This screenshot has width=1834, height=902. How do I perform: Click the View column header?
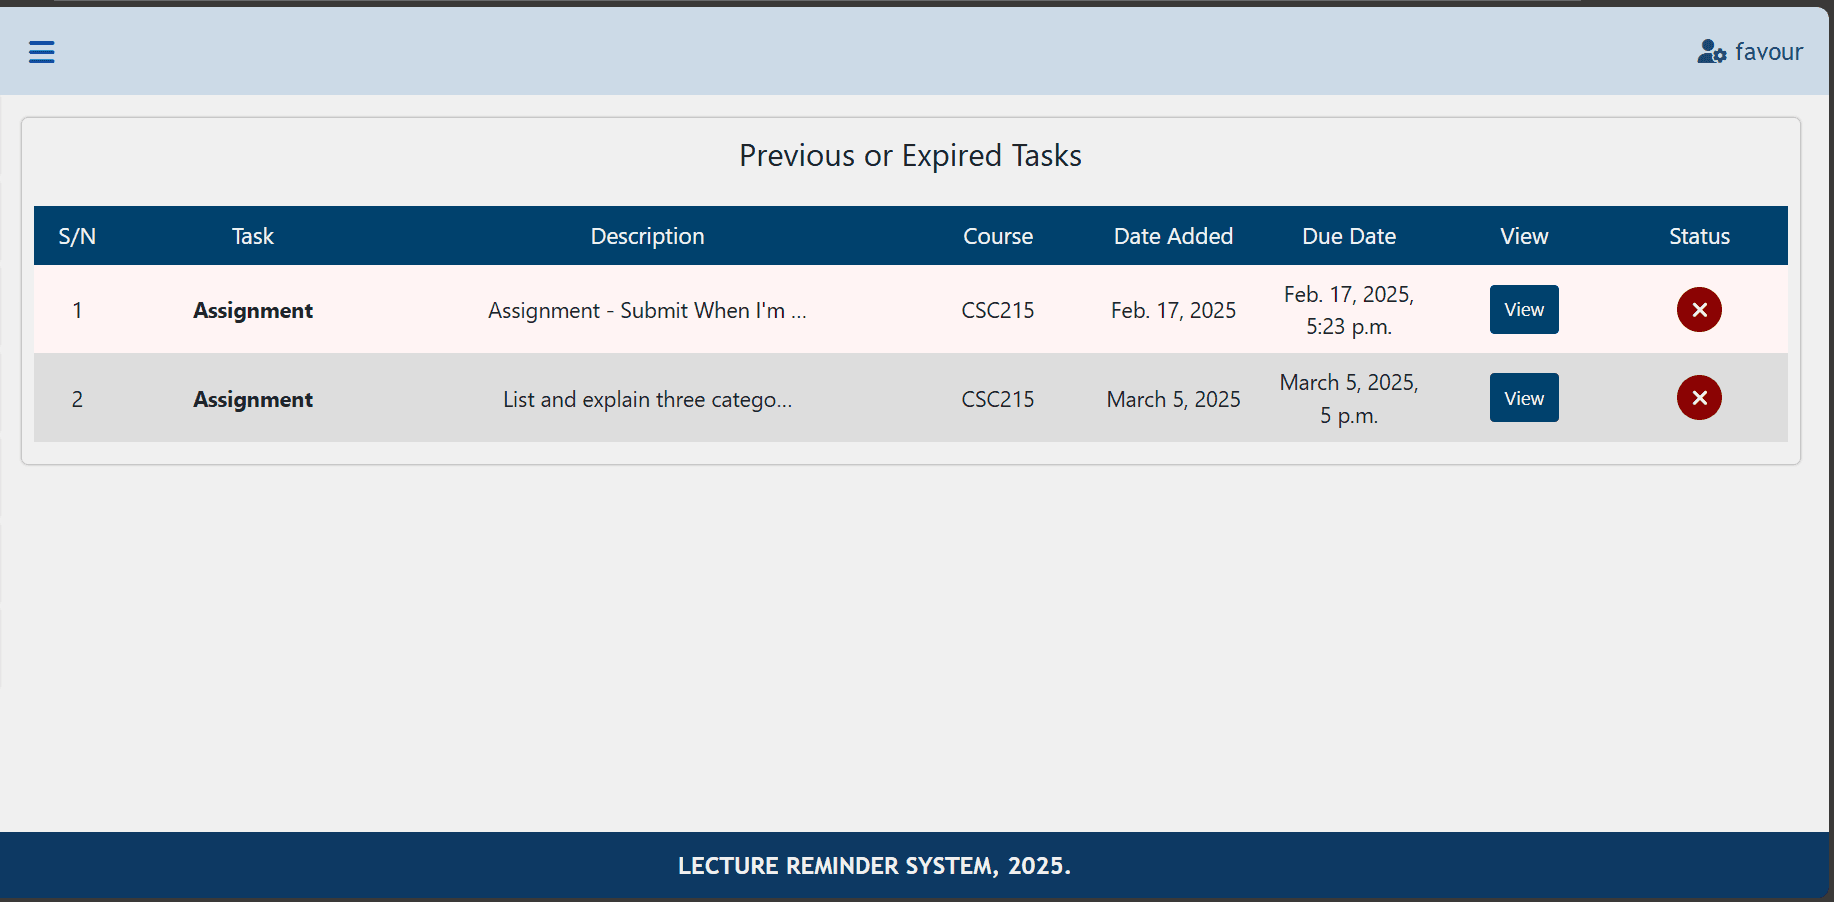[x=1523, y=236]
